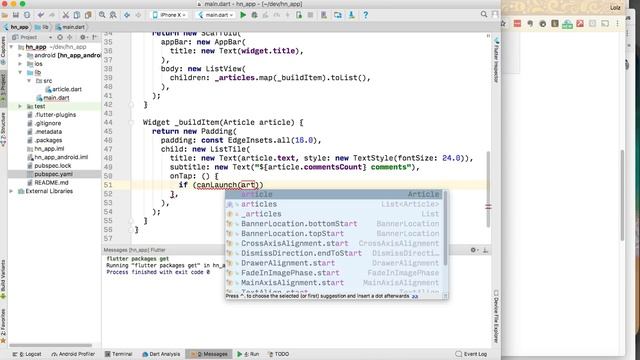The width and height of the screenshot is (640, 360).
Task: Click the Help question mark icon
Action: pos(366,15)
